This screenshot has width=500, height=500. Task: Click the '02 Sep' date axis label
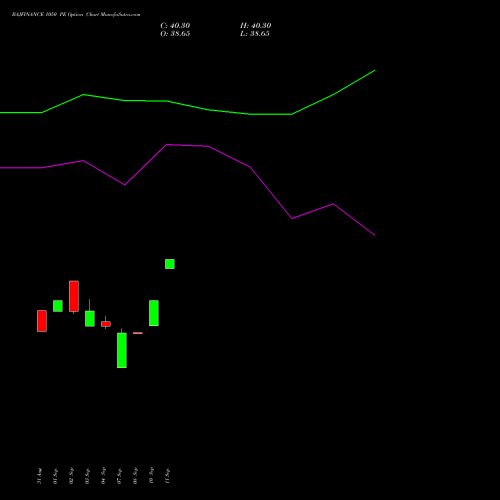coord(71,476)
